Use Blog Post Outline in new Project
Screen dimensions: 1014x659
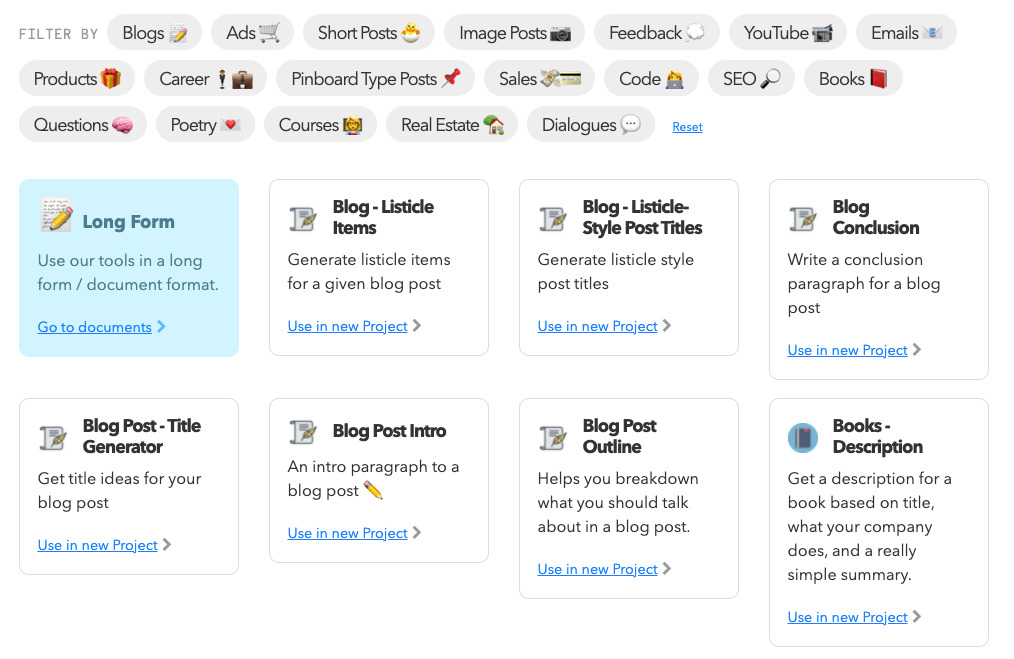pos(597,569)
